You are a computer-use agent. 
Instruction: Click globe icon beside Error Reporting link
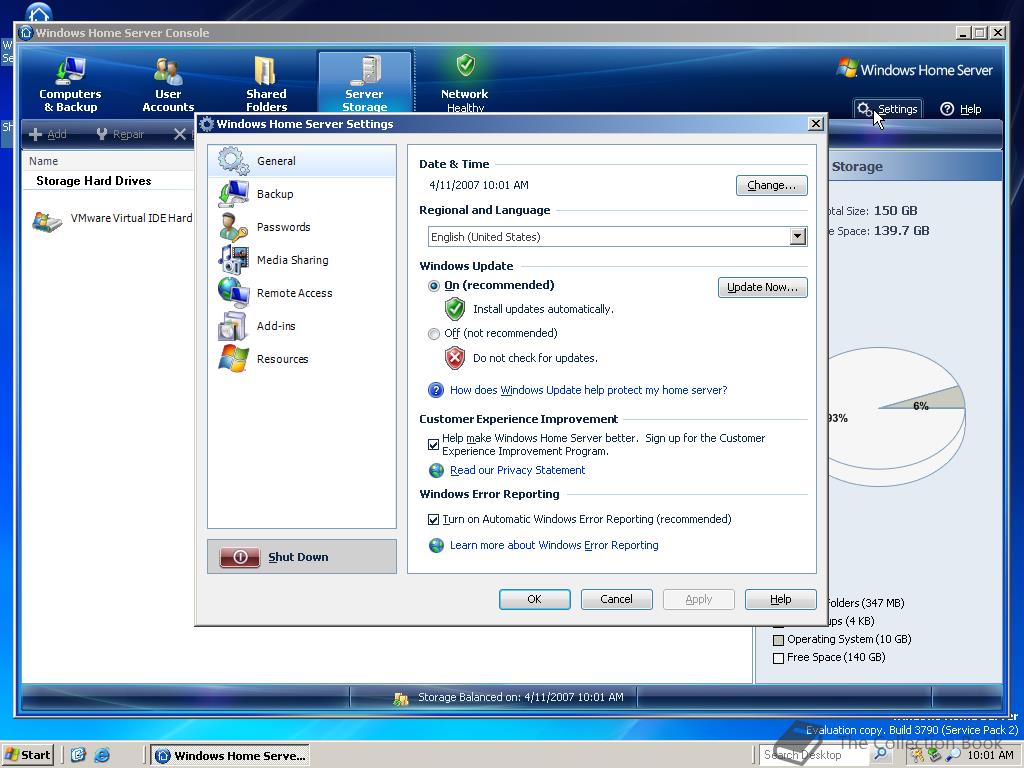[436, 545]
